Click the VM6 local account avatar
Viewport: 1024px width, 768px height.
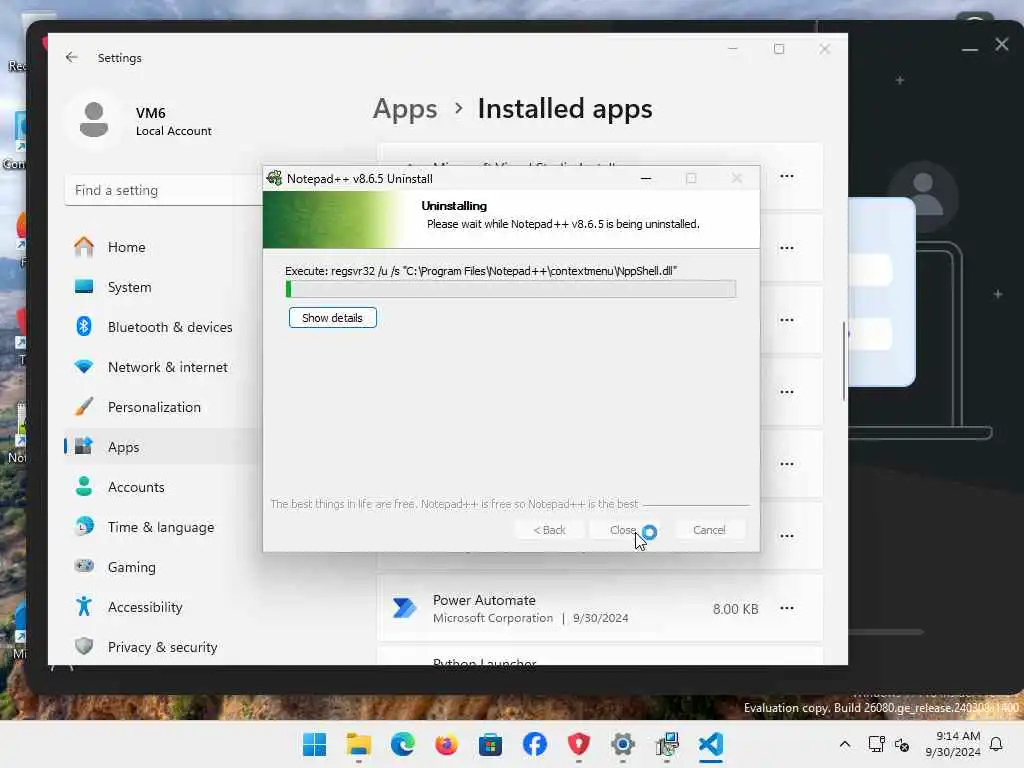click(94, 120)
